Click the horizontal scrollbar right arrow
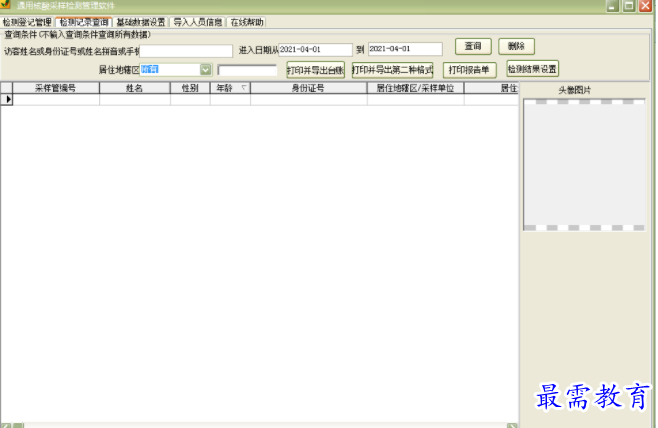The height and width of the screenshot is (428, 658). click(512, 425)
